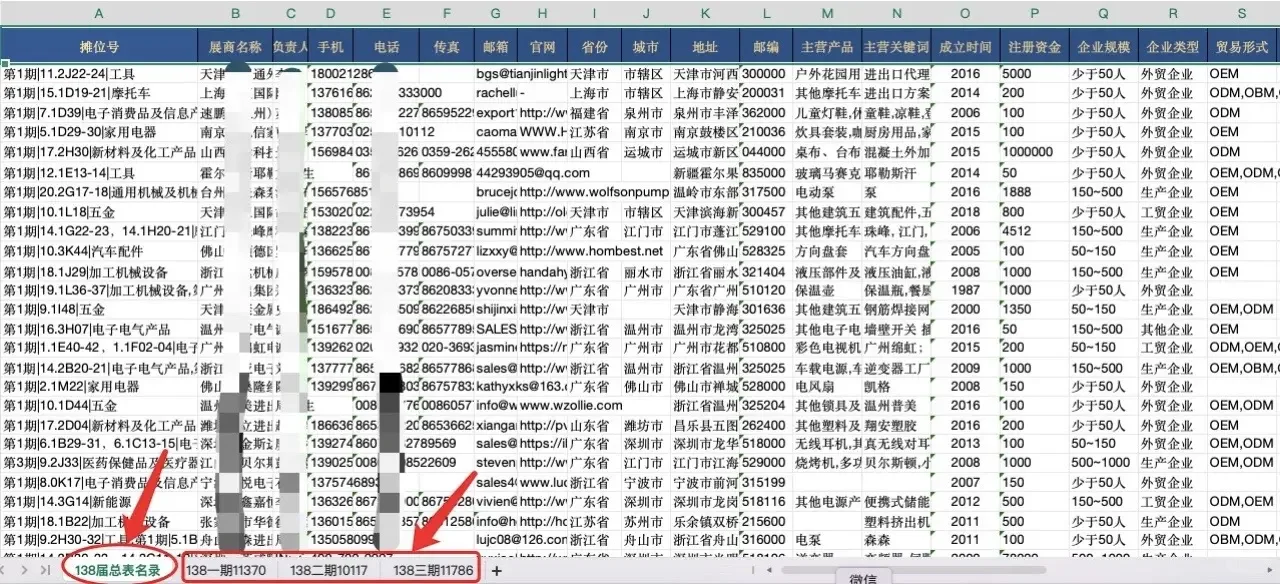Click the 电话 header cell
1280x584 pixels.
point(386,47)
